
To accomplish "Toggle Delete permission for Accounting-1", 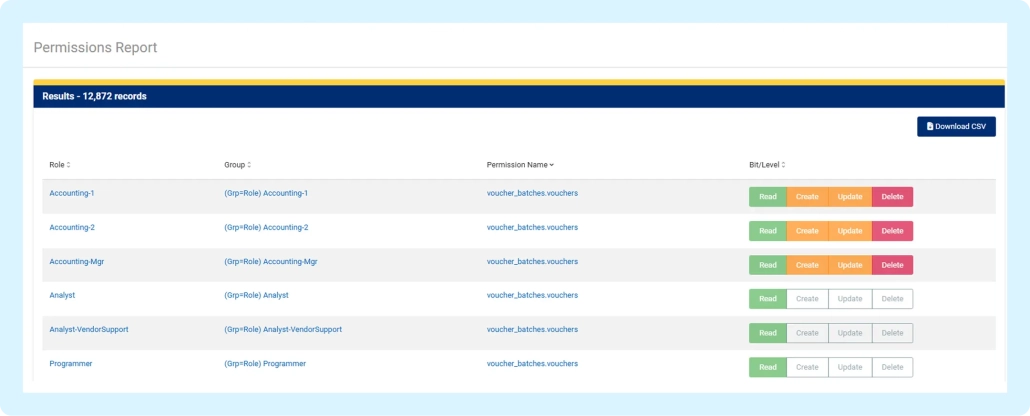I will pos(892,197).
